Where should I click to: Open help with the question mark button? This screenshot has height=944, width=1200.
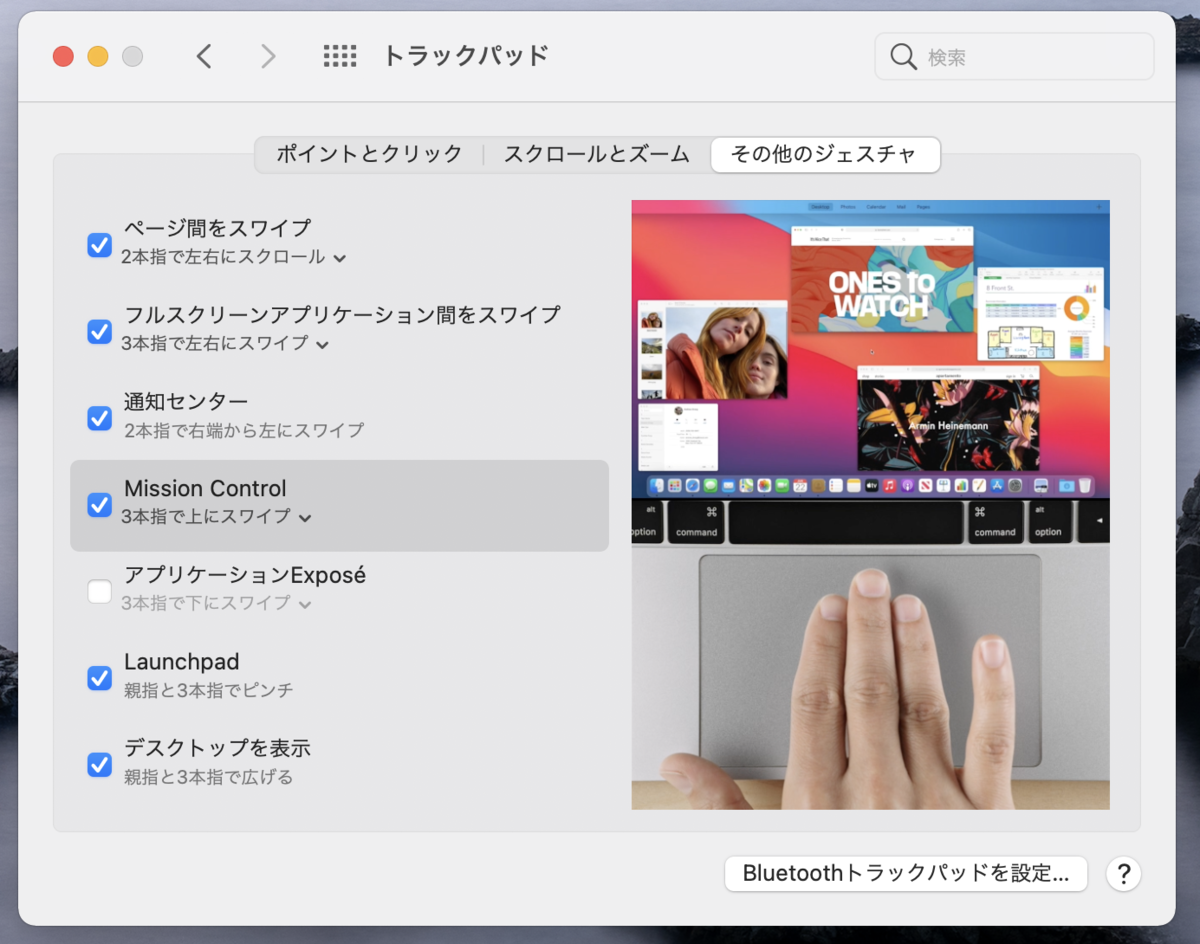pyautogui.click(x=1123, y=873)
